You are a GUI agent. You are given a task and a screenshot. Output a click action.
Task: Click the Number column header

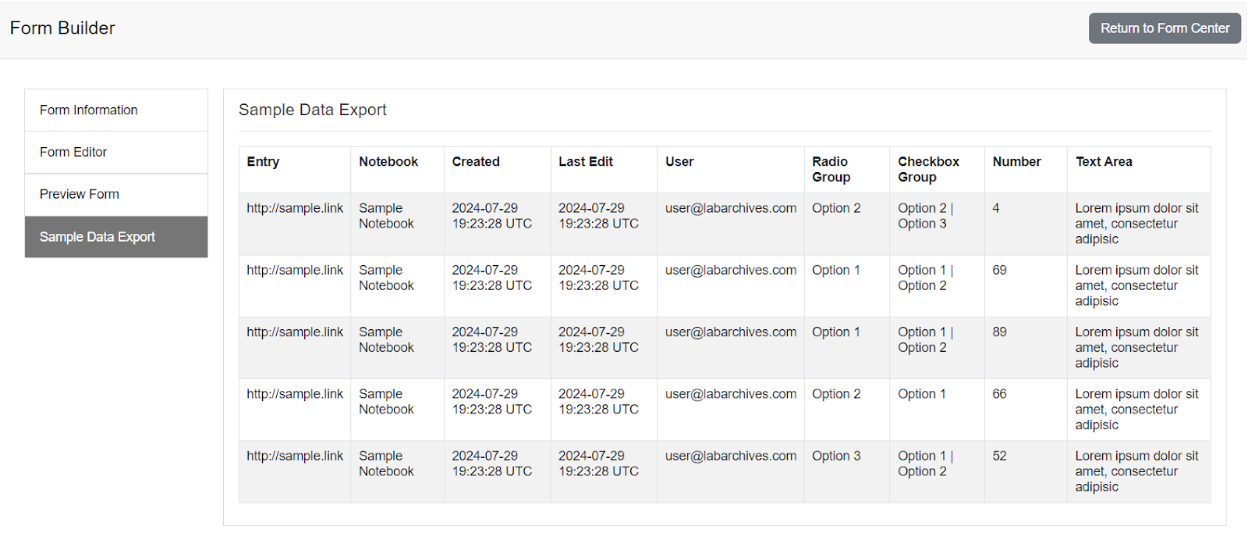[1017, 162]
